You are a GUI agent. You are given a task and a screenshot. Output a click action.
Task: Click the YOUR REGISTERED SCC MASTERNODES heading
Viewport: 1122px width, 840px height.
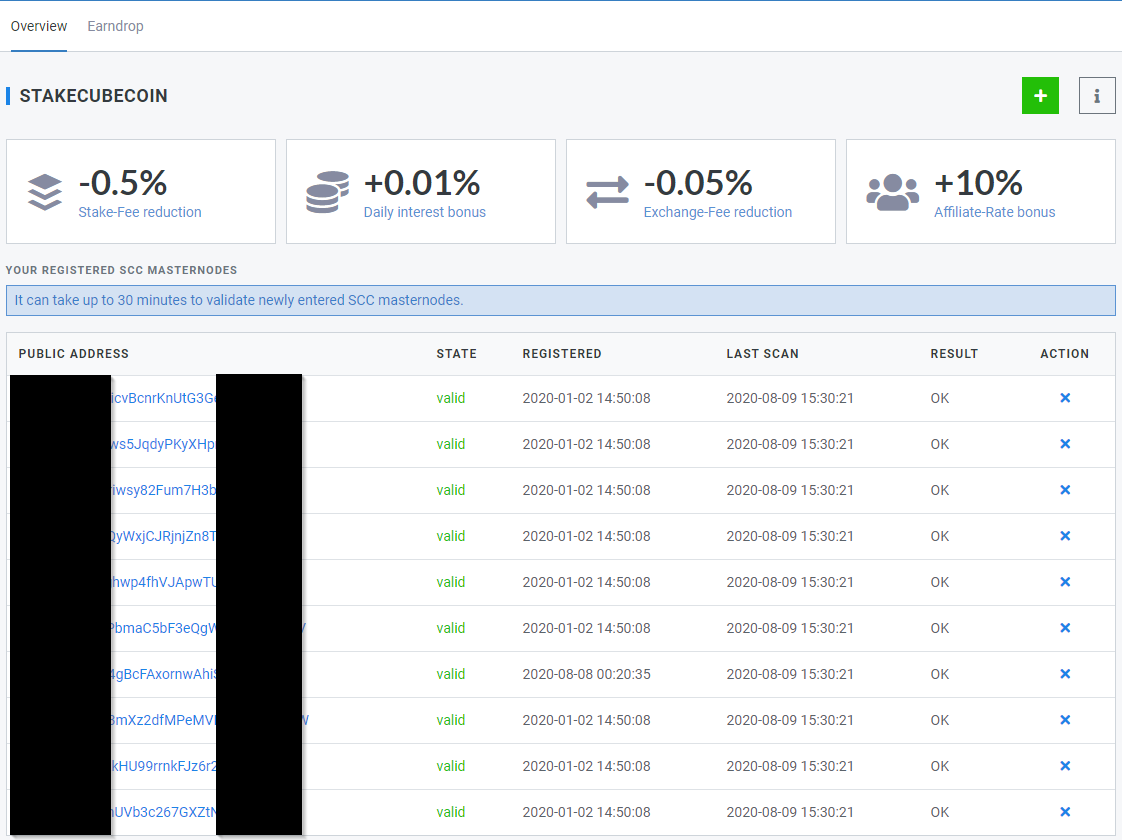tap(122, 270)
